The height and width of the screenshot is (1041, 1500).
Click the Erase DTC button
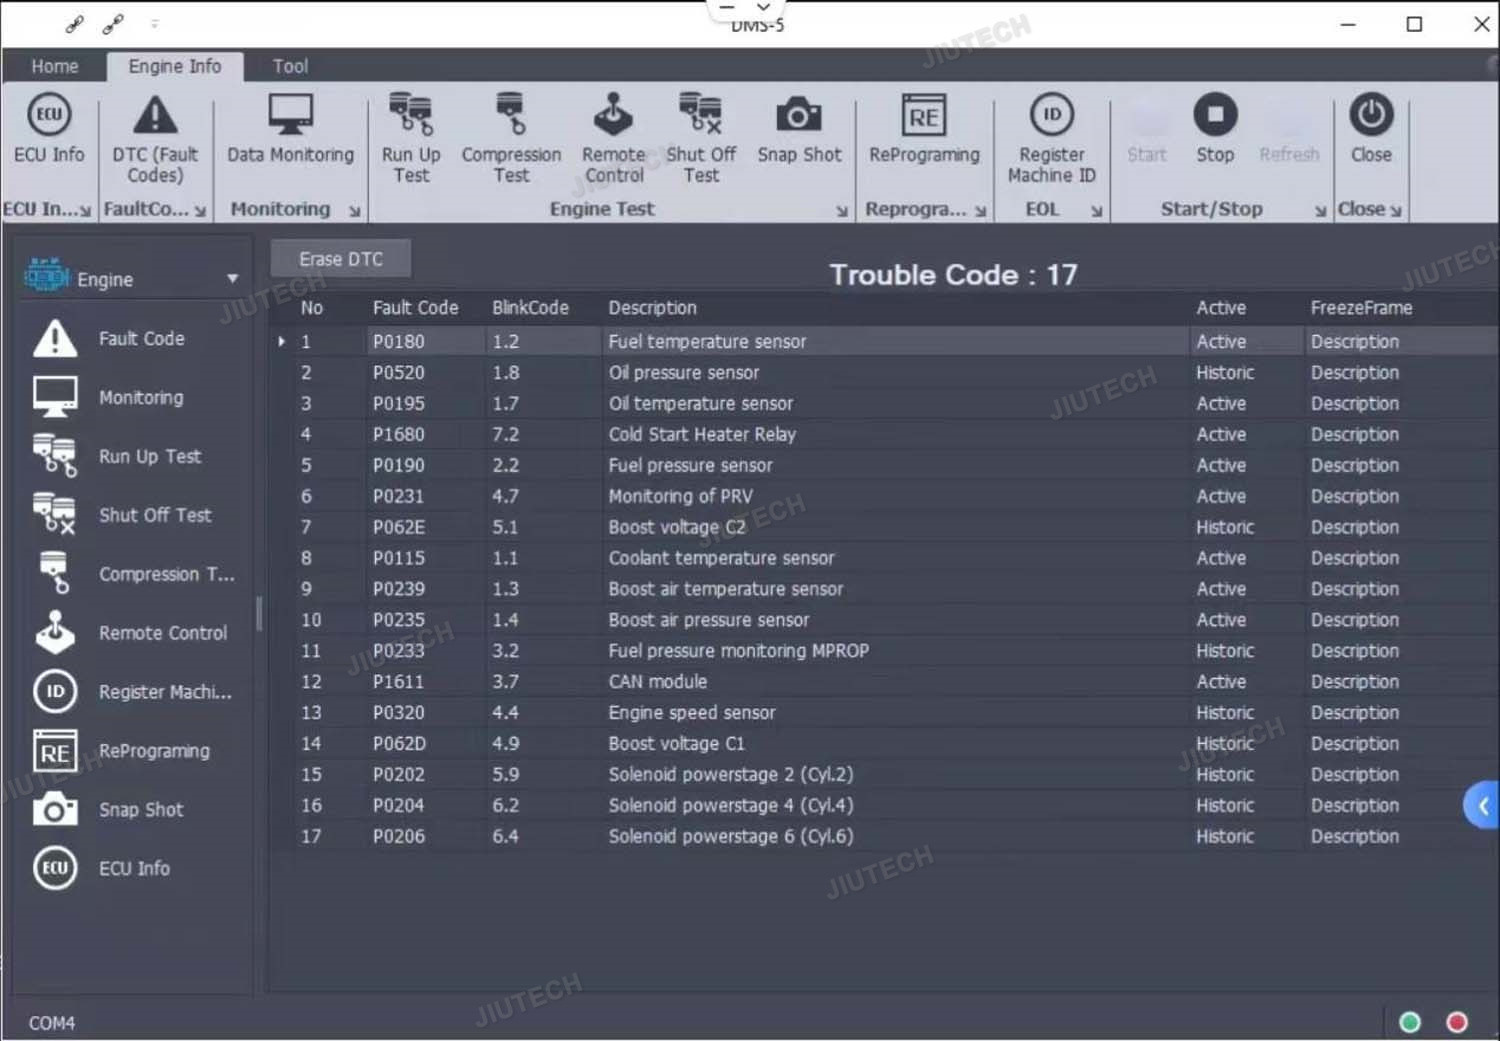click(x=341, y=259)
